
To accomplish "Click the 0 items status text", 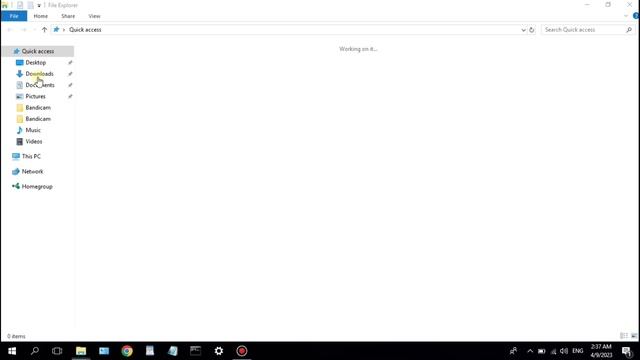I will coord(16,336).
